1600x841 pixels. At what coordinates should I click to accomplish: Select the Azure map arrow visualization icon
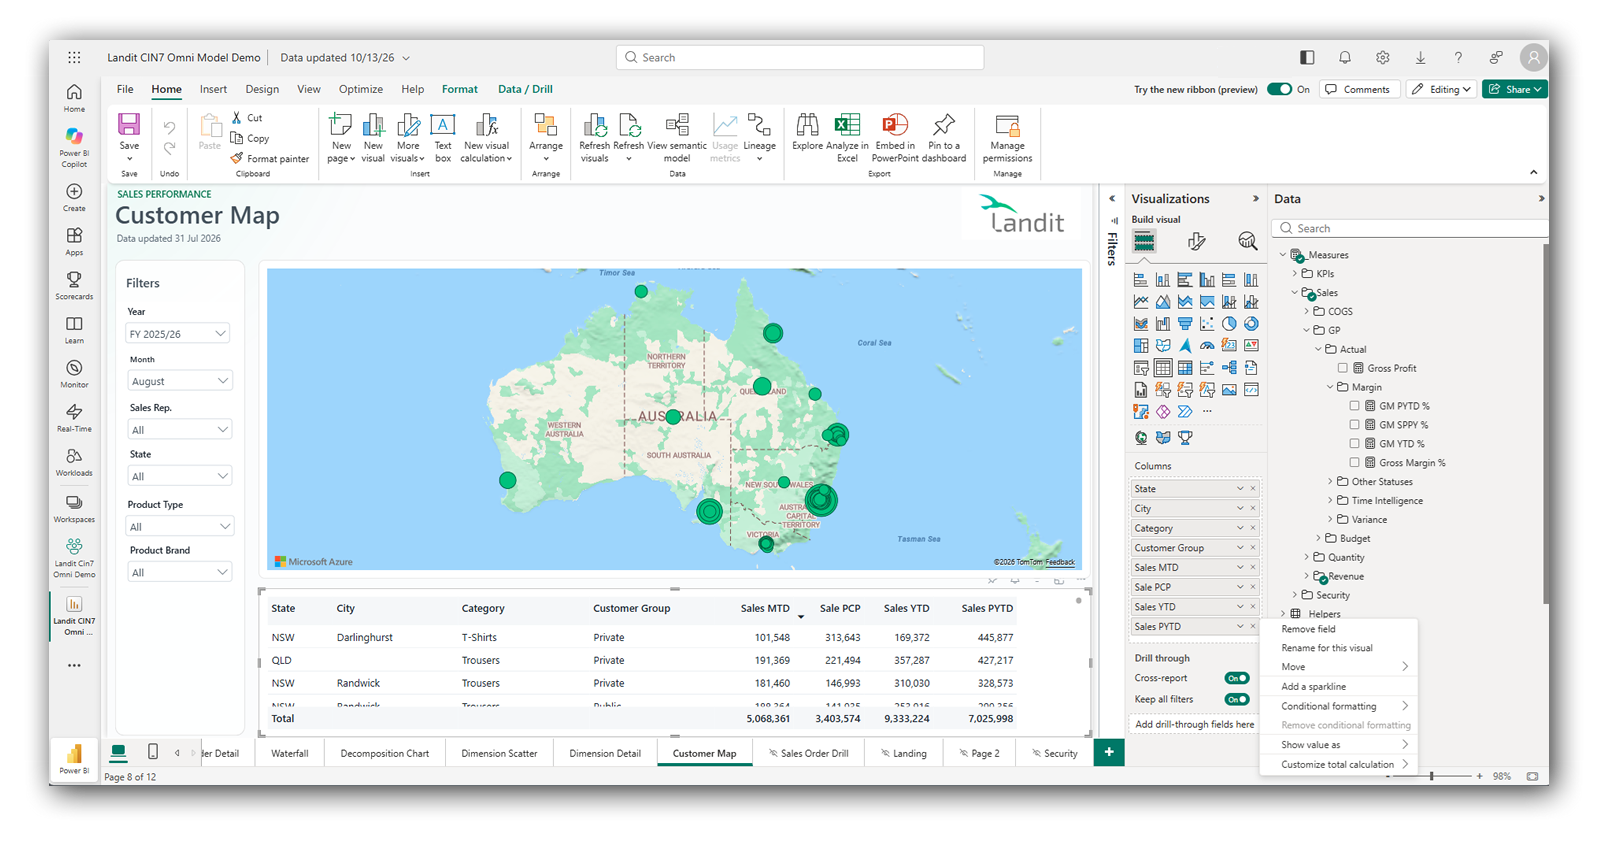[1185, 345]
